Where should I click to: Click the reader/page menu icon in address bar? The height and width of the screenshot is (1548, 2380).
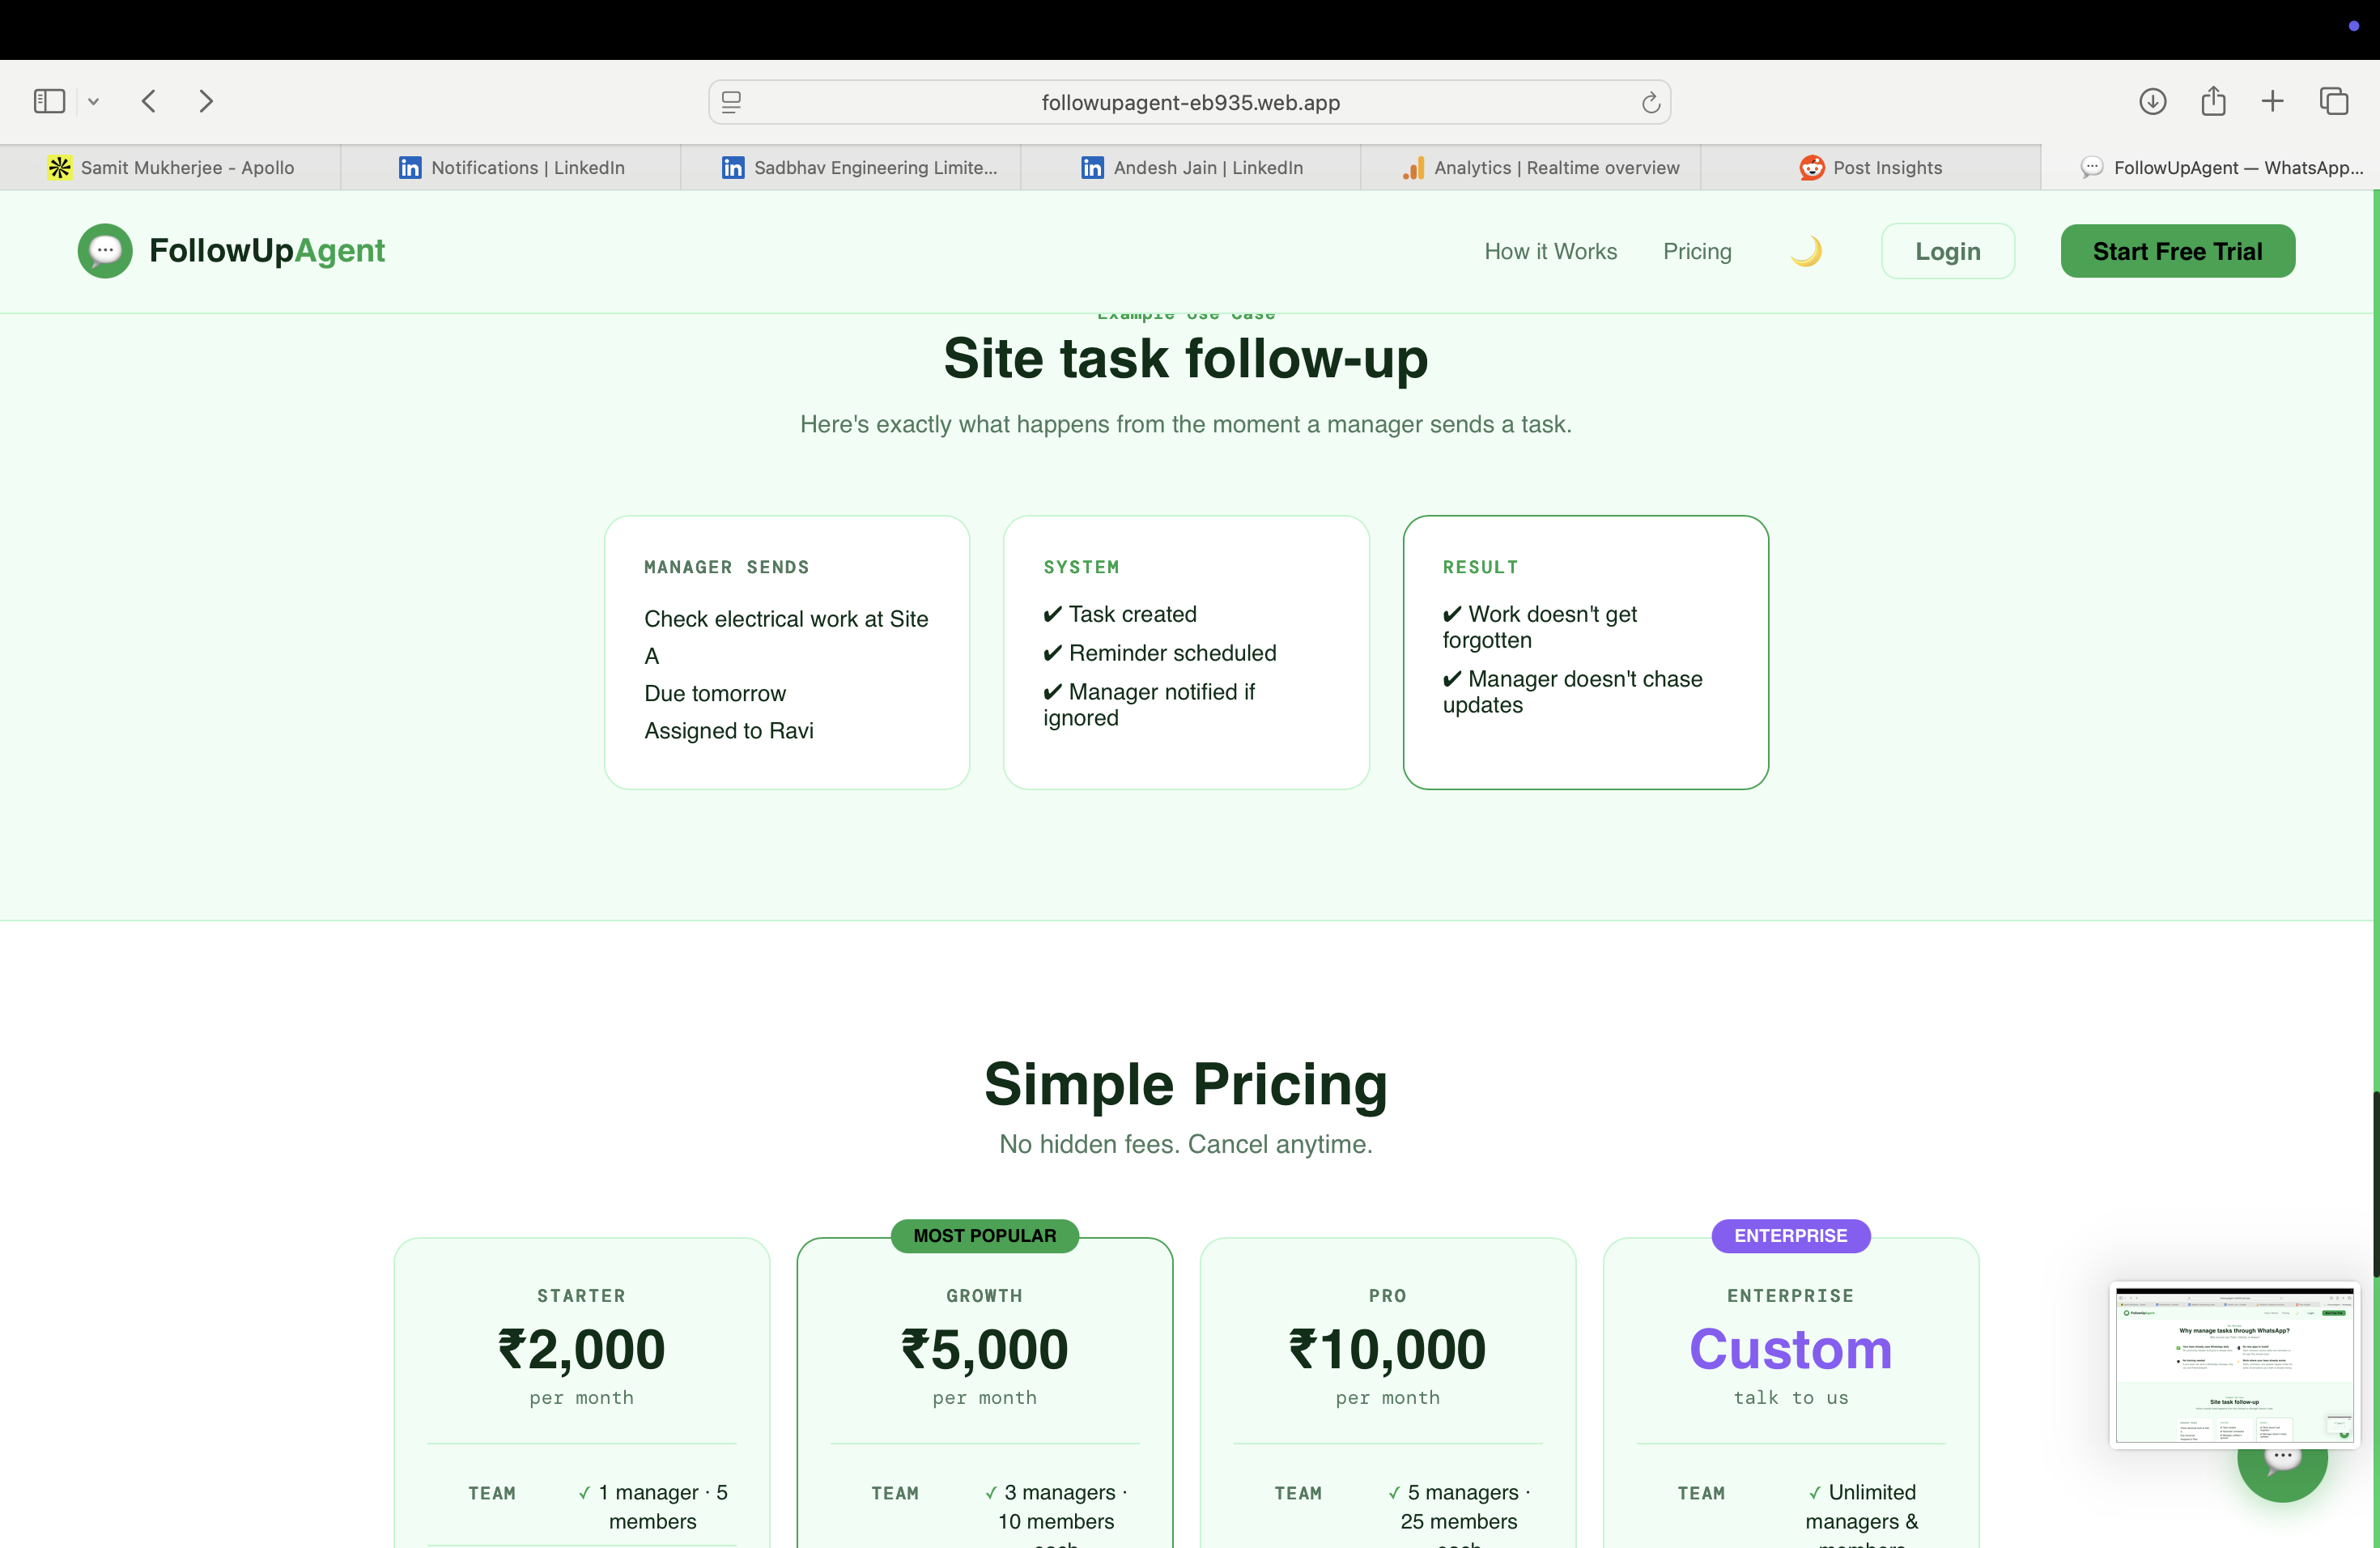[731, 102]
